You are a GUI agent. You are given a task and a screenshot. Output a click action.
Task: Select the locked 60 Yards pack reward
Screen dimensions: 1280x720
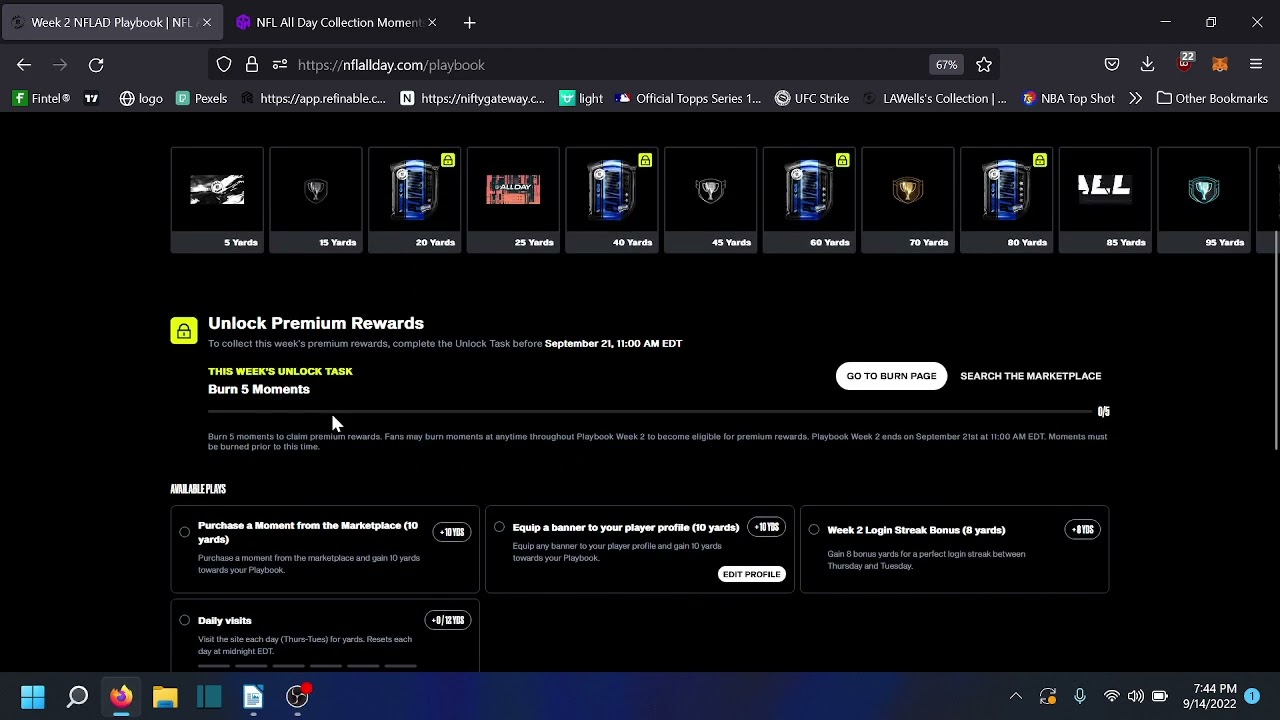(809, 200)
